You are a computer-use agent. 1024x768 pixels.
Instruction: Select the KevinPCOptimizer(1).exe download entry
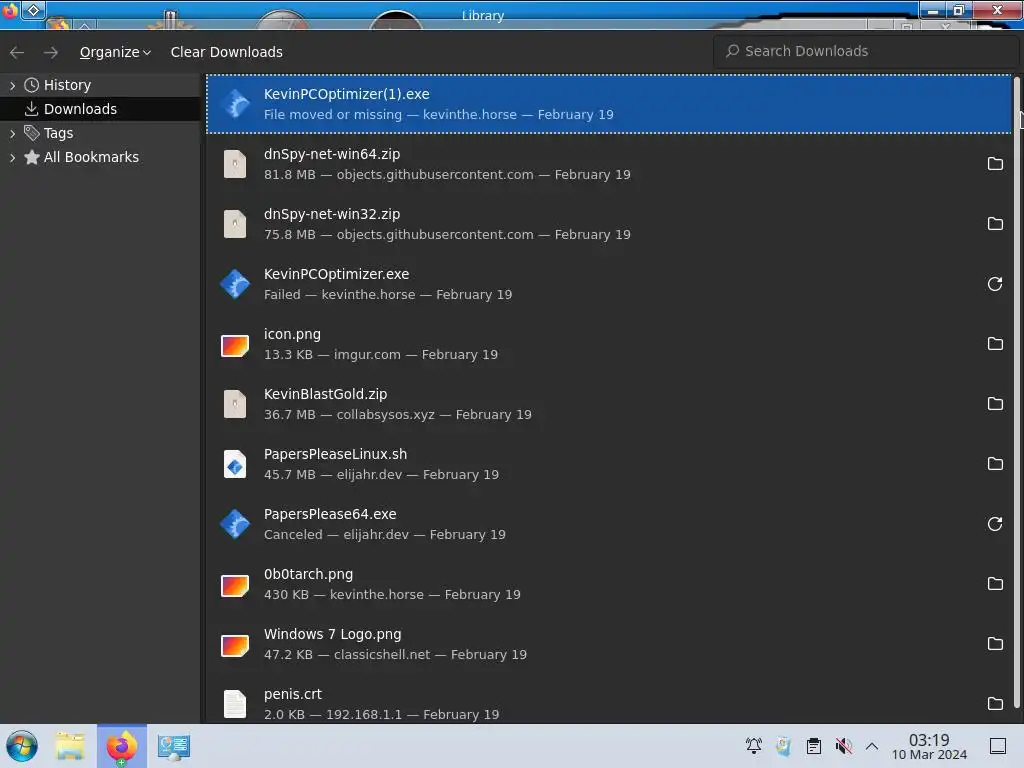point(609,104)
